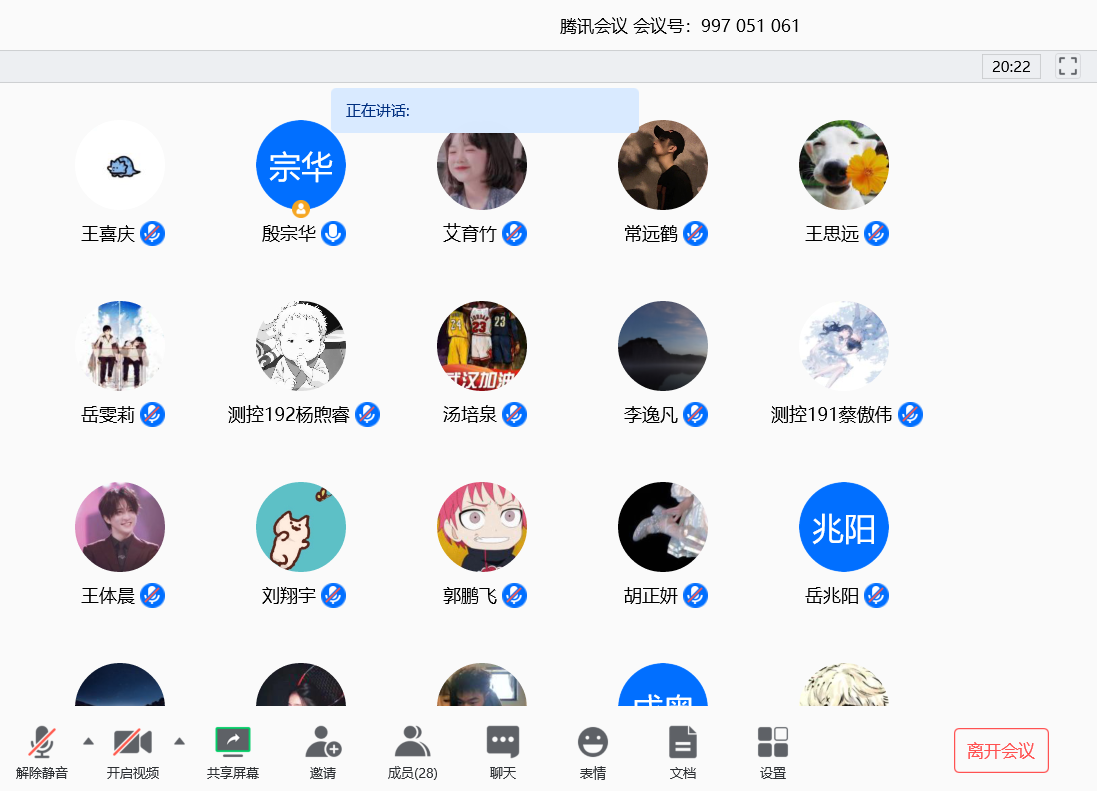Unmute microphone with 解除静音 button

tap(42, 742)
